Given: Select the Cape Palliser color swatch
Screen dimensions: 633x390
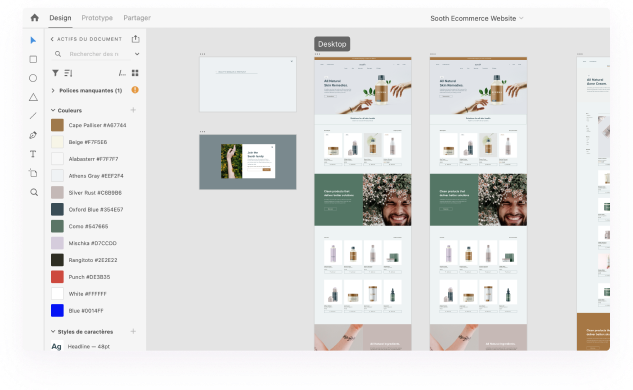Looking at the screenshot, I should (x=57, y=125).
